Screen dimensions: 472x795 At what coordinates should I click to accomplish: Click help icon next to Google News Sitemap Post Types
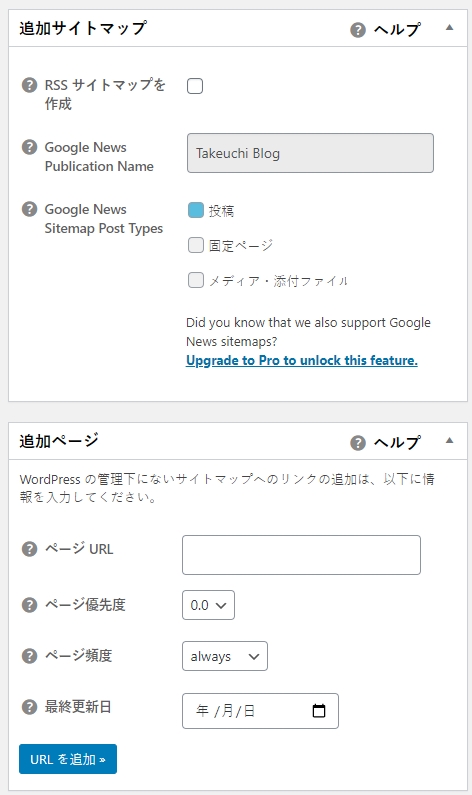tap(29, 209)
